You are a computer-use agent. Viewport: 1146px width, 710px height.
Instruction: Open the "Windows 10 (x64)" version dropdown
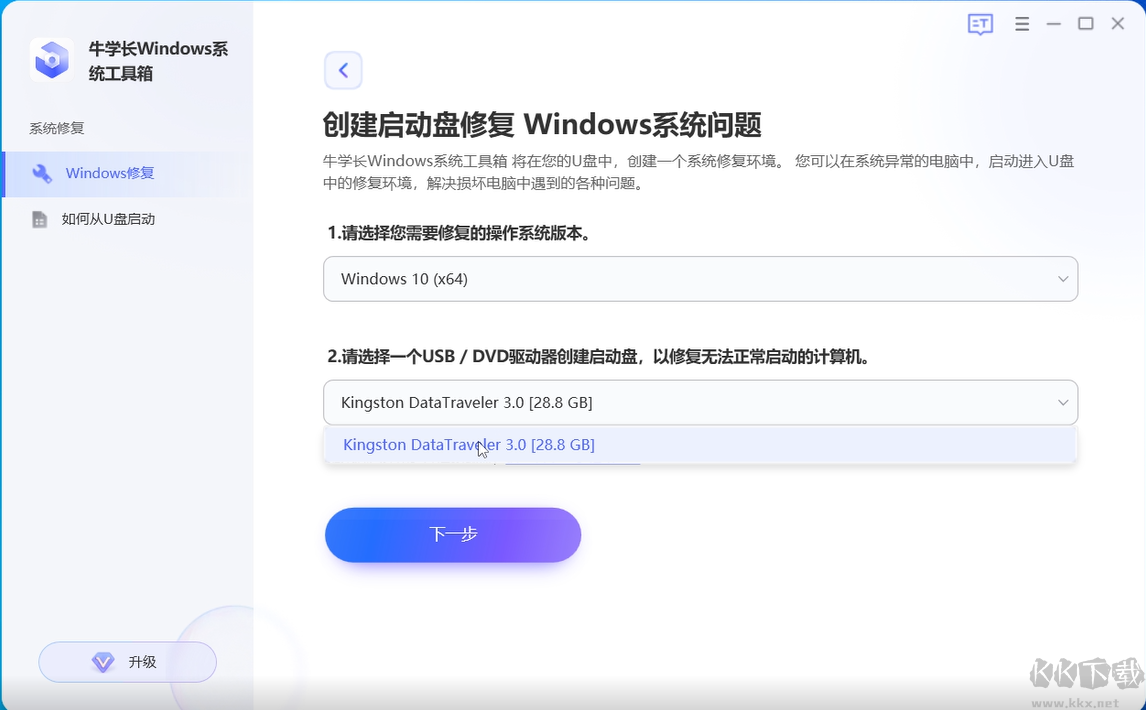pyautogui.click(x=700, y=279)
